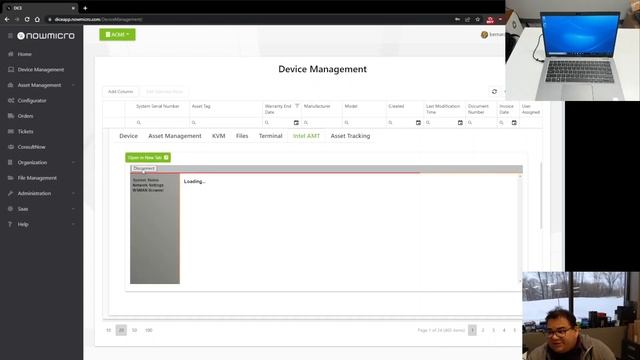Go to page 4 of the grid

tap(504, 330)
